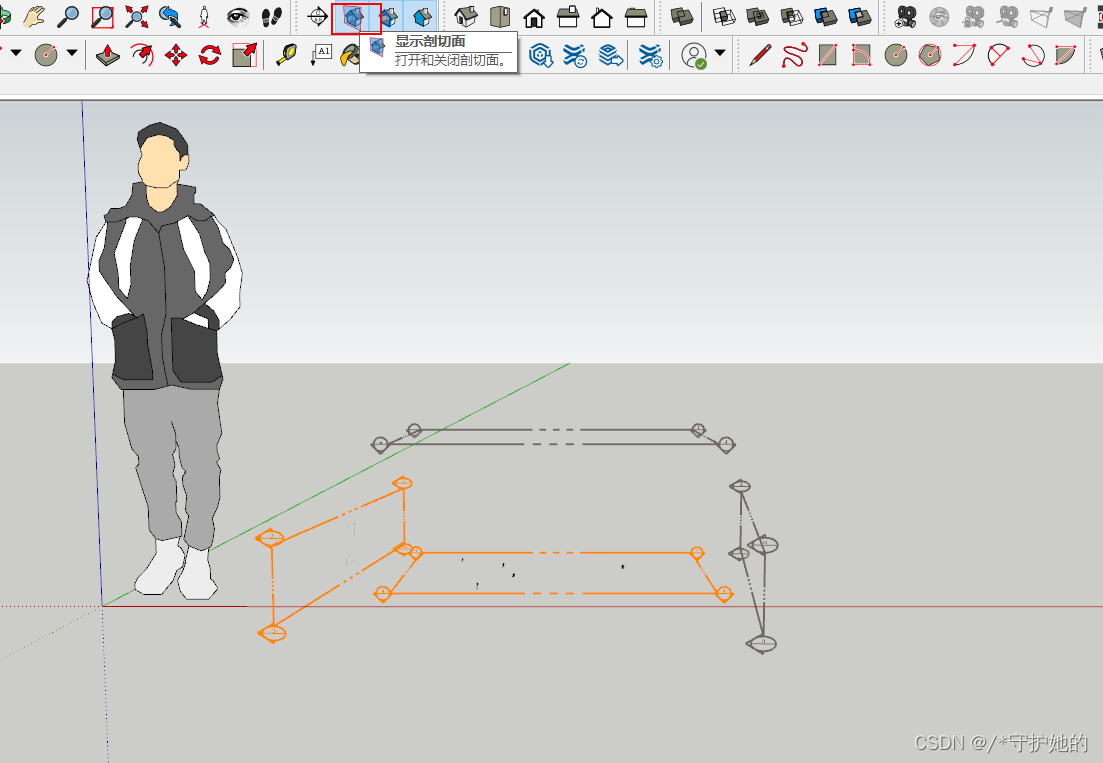Select the Rectangle tool
Viewport: 1103px width, 763px height.
tap(828, 55)
